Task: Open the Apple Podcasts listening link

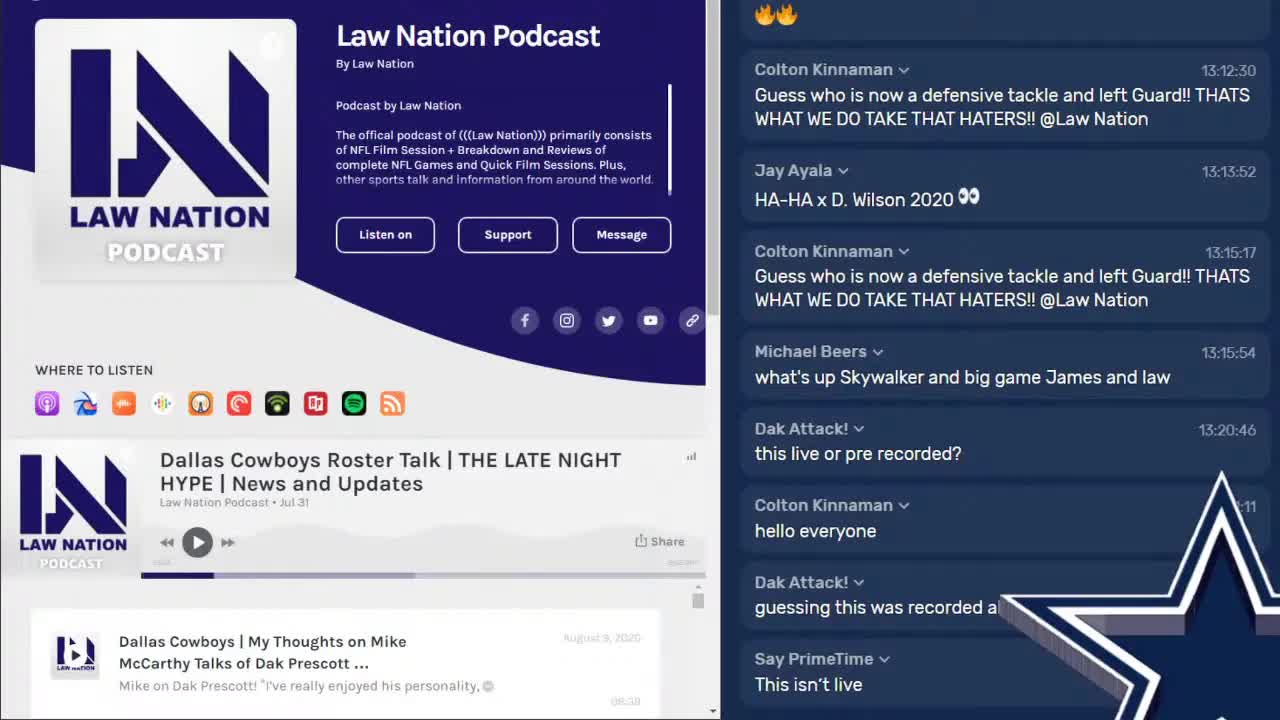Action: click(x=47, y=404)
